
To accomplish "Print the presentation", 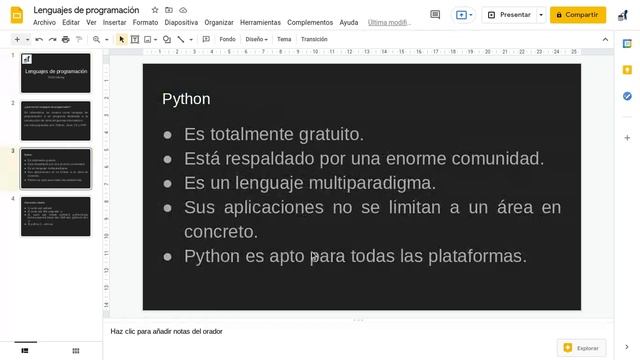I will (66, 39).
